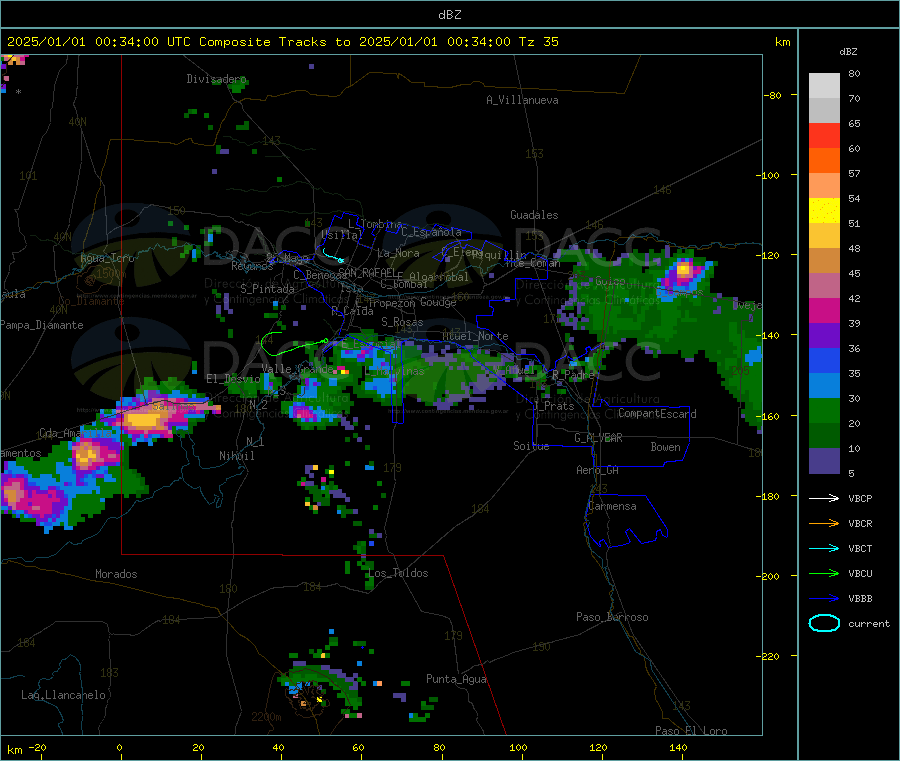Click the A_Villanueva place label
Viewport: 900px width, 761px height.
click(522, 100)
